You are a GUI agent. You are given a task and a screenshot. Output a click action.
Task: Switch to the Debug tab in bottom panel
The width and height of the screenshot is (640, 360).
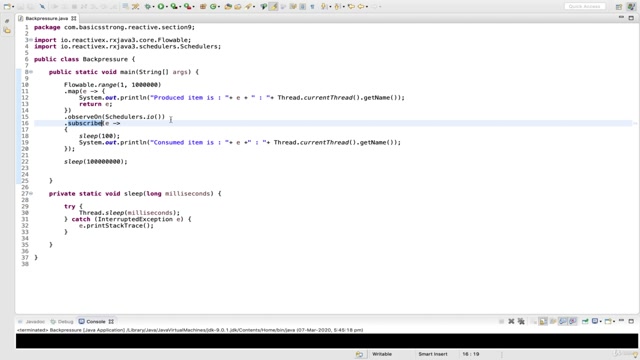pyautogui.click(x=62, y=322)
